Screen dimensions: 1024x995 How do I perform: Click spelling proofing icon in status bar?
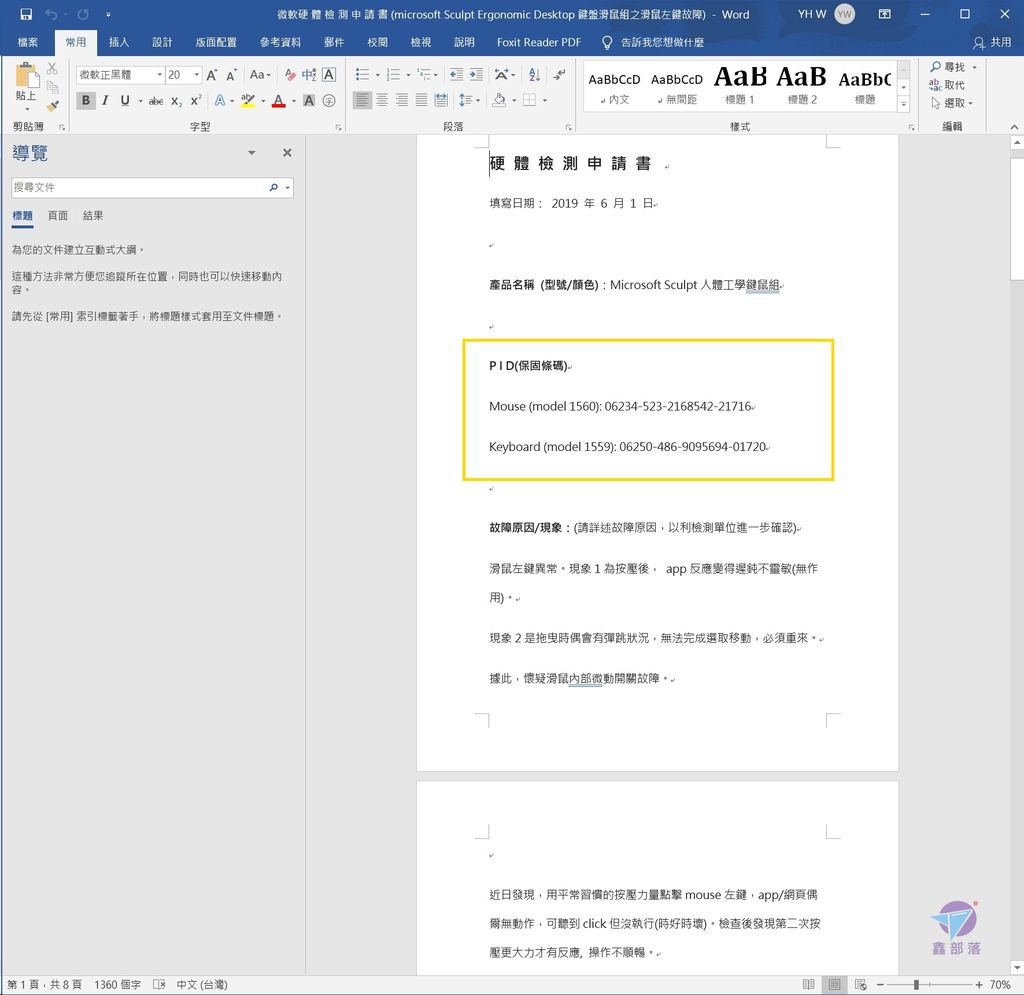click(x=159, y=985)
